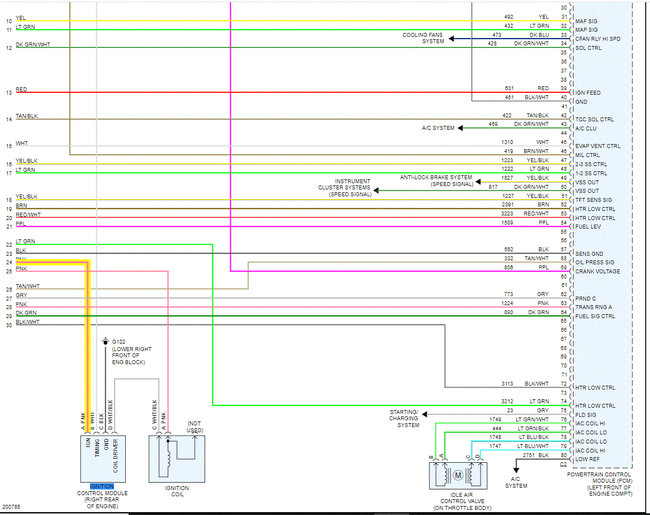Click the SOL CTRL label at pin 34
Viewport: 650px width, 515px height.
[588, 48]
